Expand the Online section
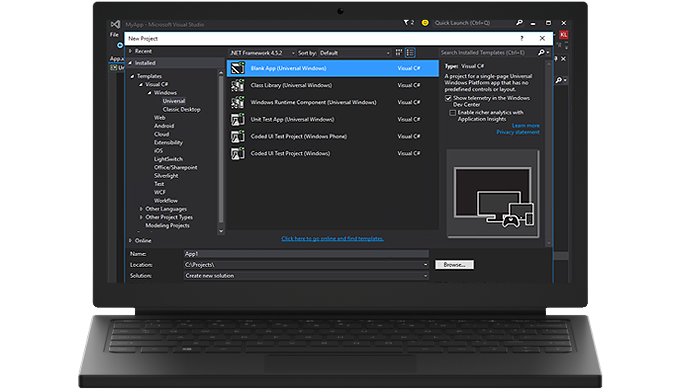The width and height of the screenshot is (696, 390). click(130, 240)
